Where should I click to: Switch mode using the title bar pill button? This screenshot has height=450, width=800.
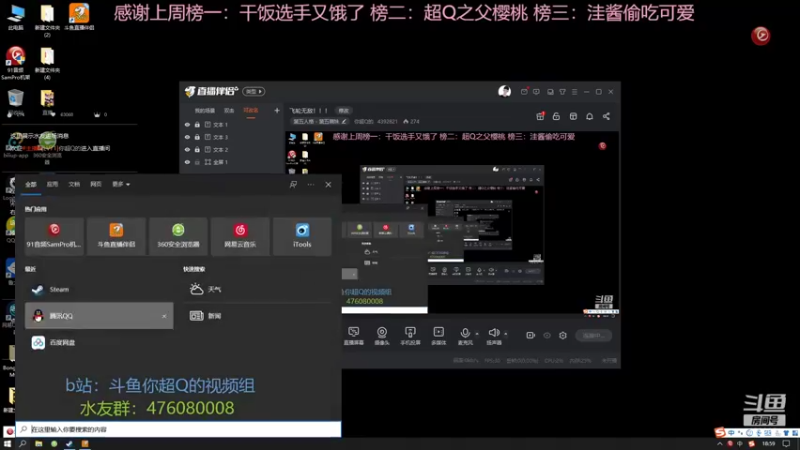pyautogui.click(x=254, y=91)
